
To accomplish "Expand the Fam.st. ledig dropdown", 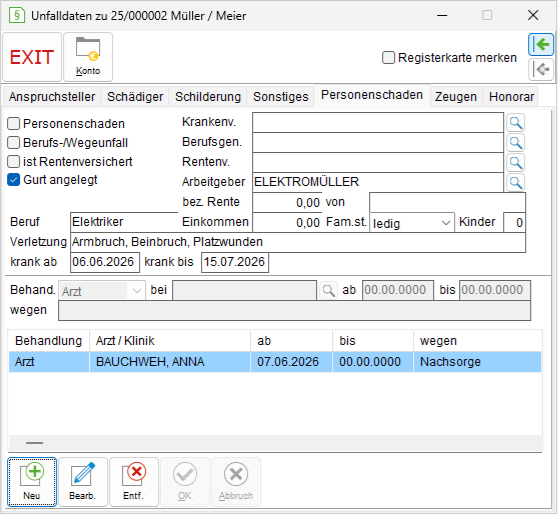I will 412,223.
